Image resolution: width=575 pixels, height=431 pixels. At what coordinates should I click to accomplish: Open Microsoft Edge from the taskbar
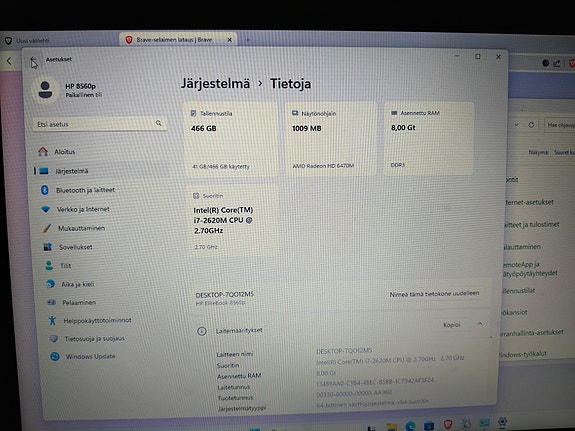410,426
